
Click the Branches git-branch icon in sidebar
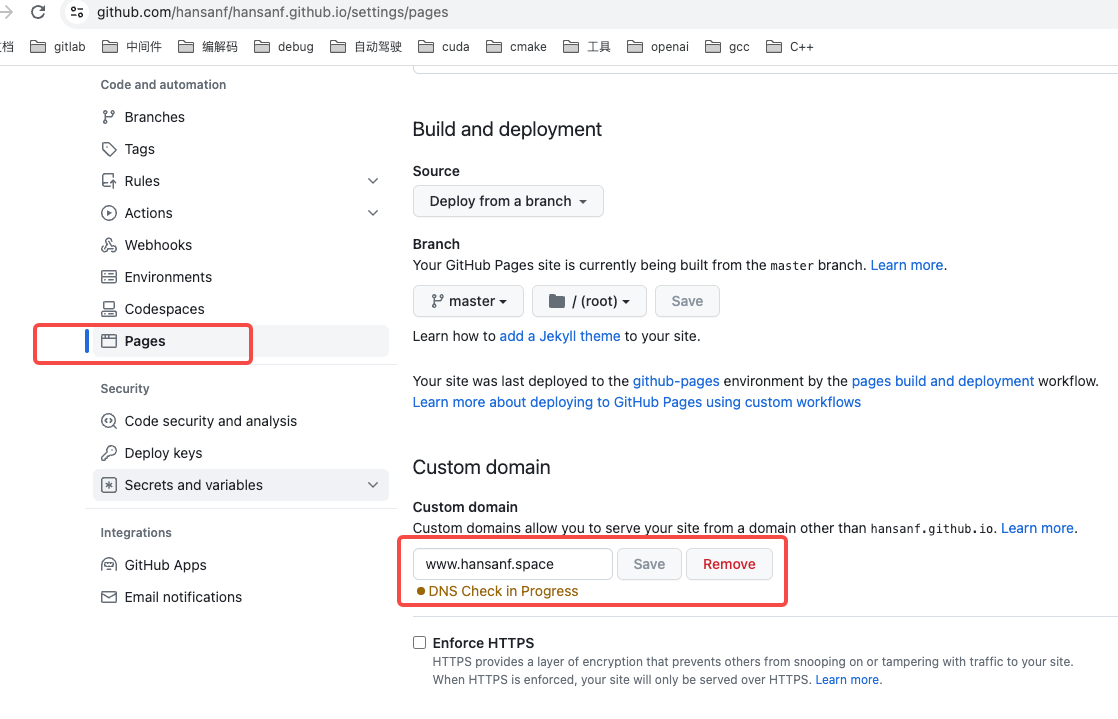(108, 117)
